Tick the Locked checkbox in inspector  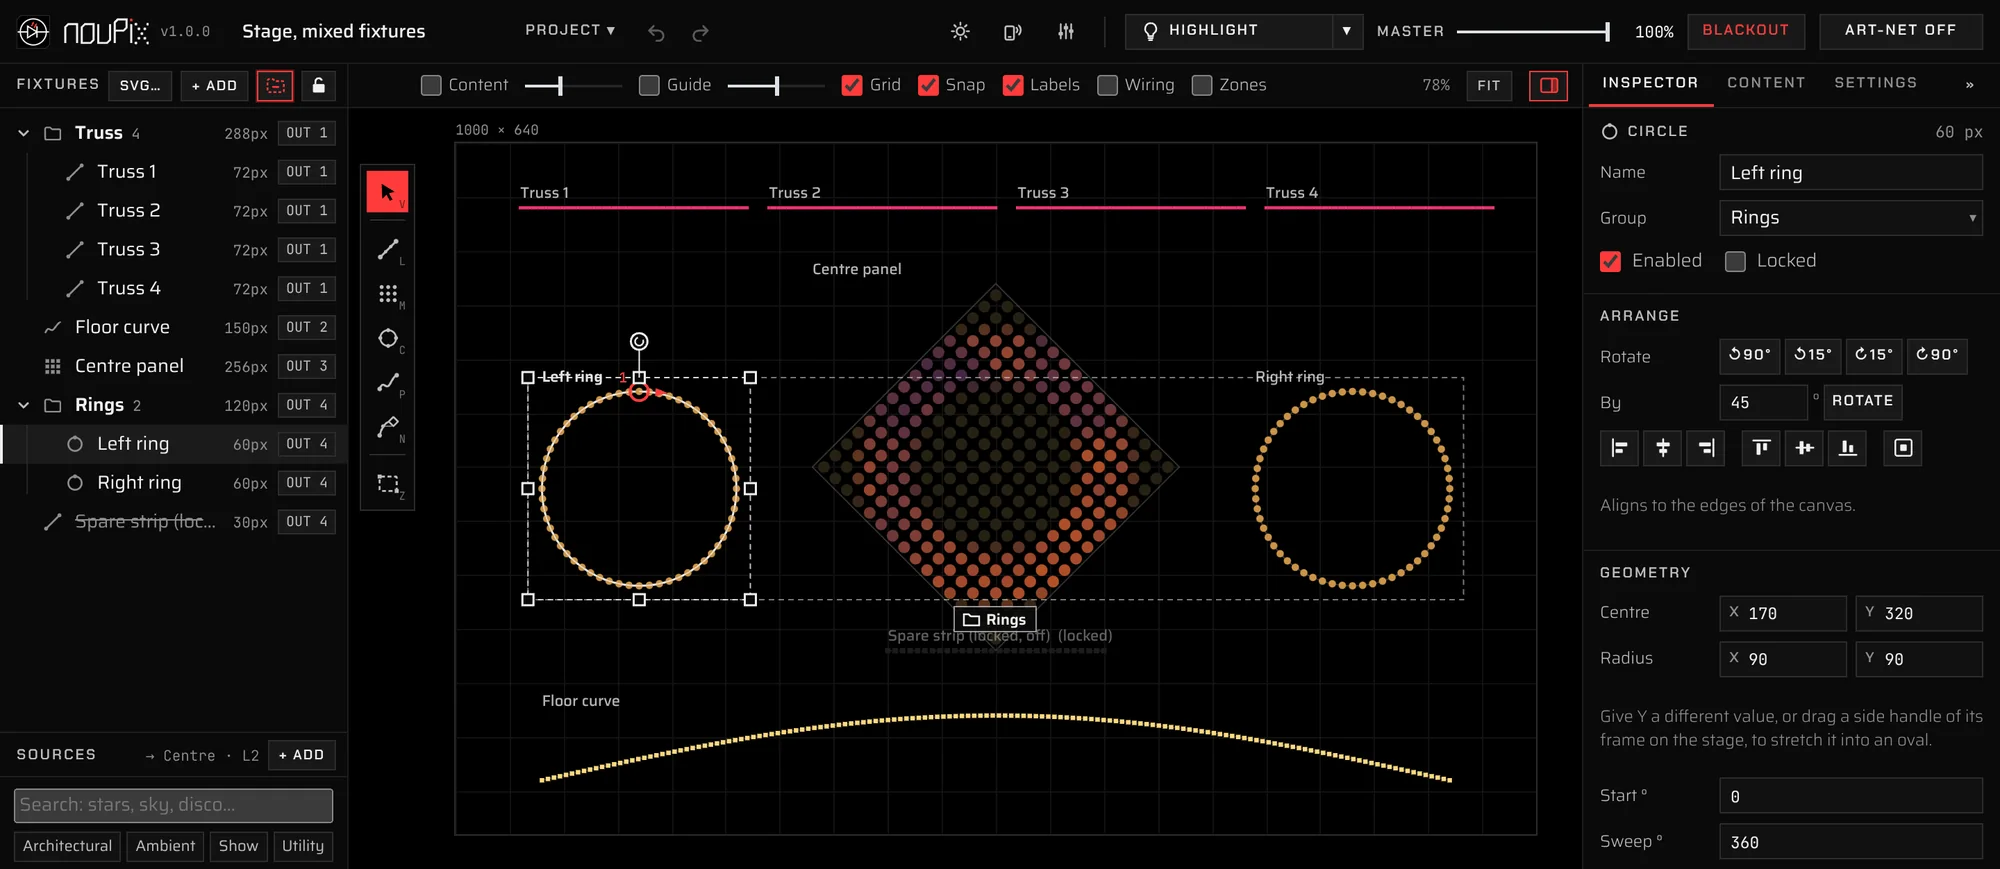tap(1735, 261)
